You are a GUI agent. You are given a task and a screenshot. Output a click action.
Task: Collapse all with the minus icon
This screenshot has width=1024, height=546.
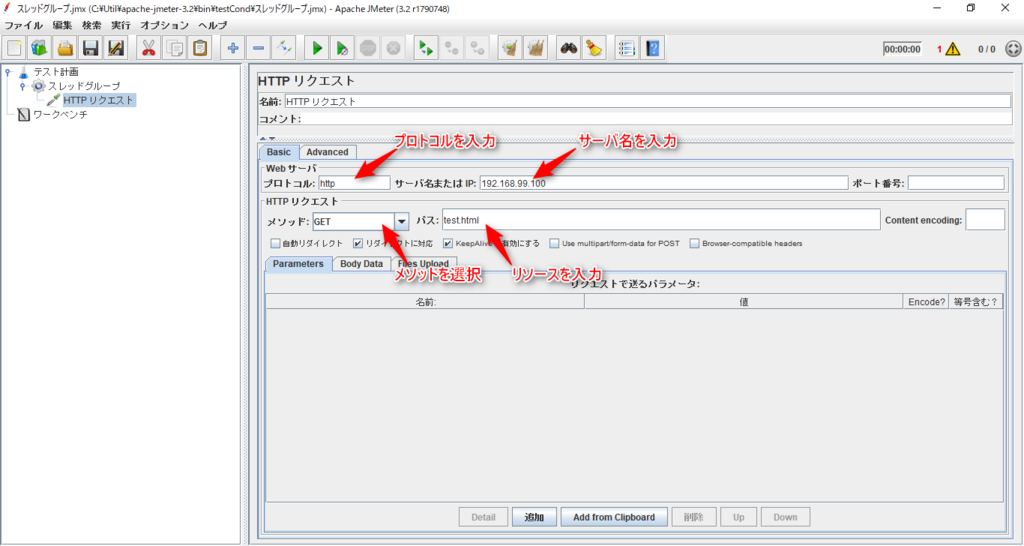[258, 48]
